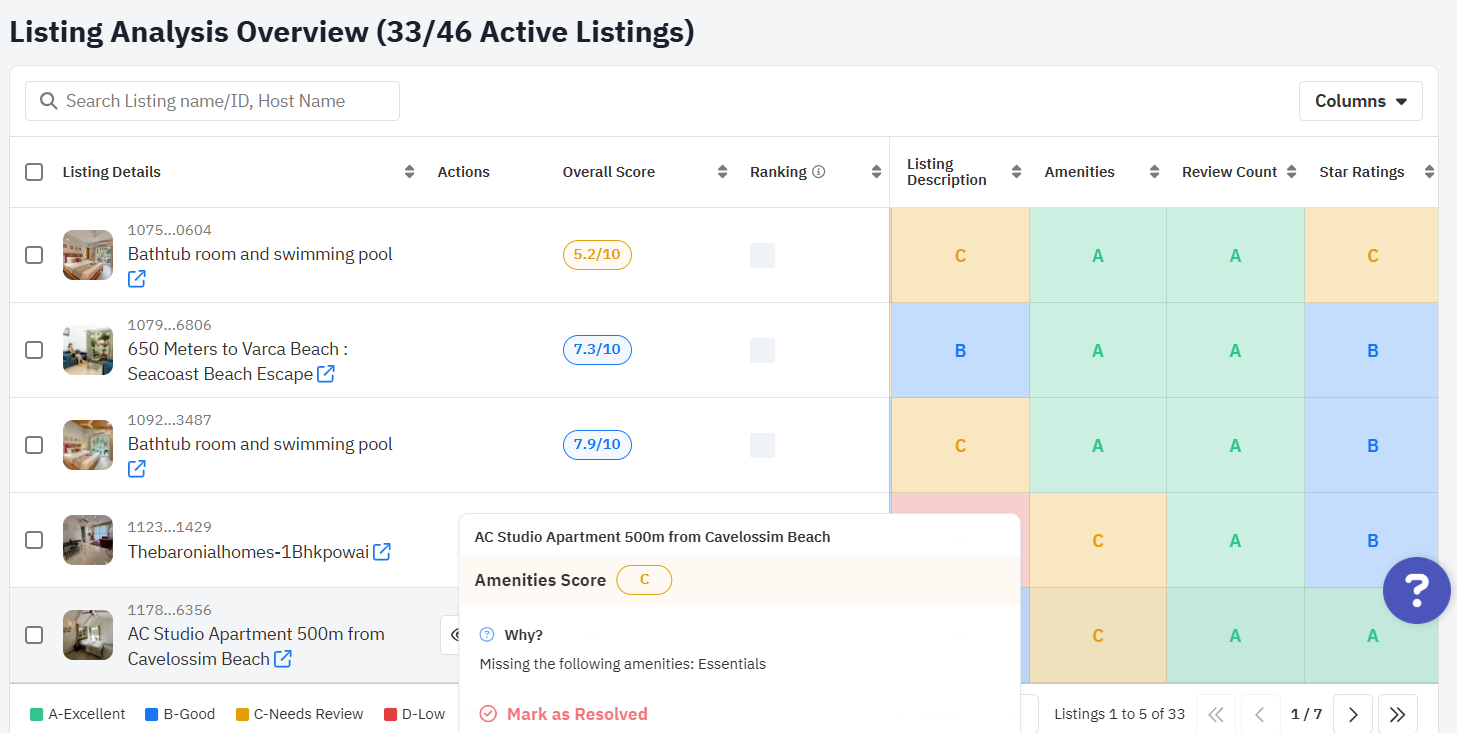Open external link for Thebaronialhomes-1Bhkpowai listing
Viewport: 1457px width, 733px height.
381,552
